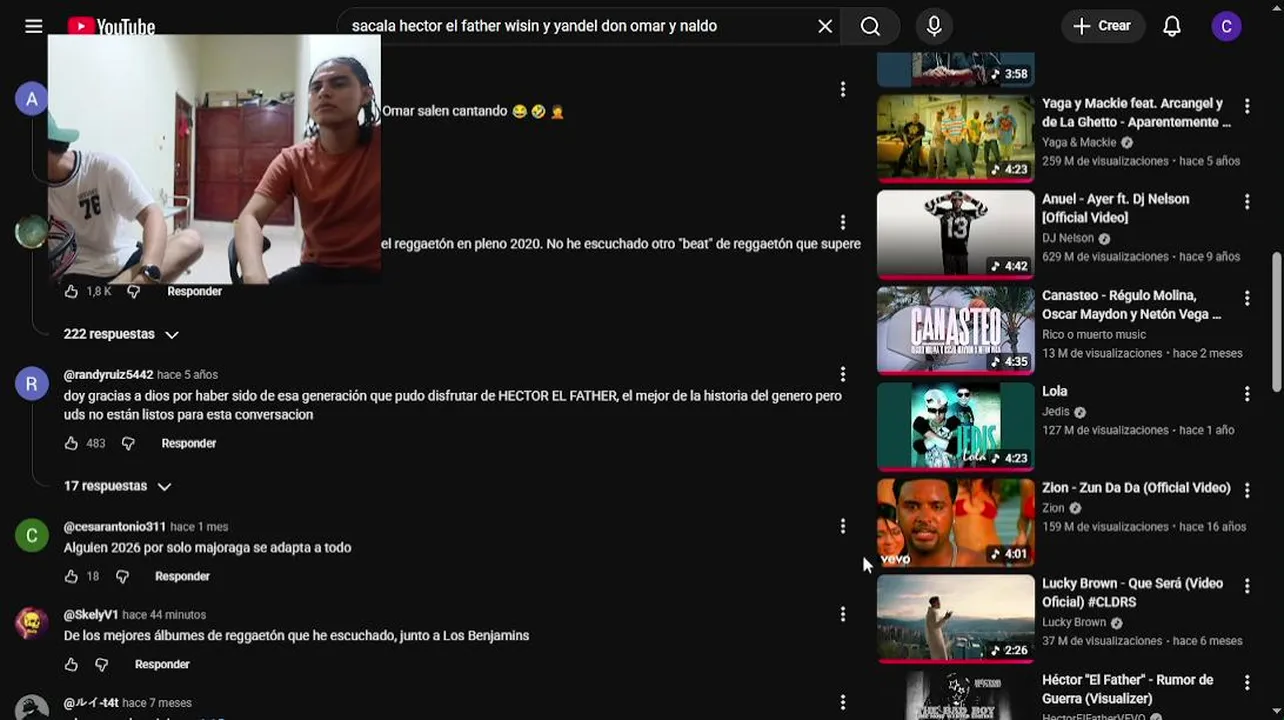Open Yaga y Mackie Aparentemente thumbnail

coord(956,138)
